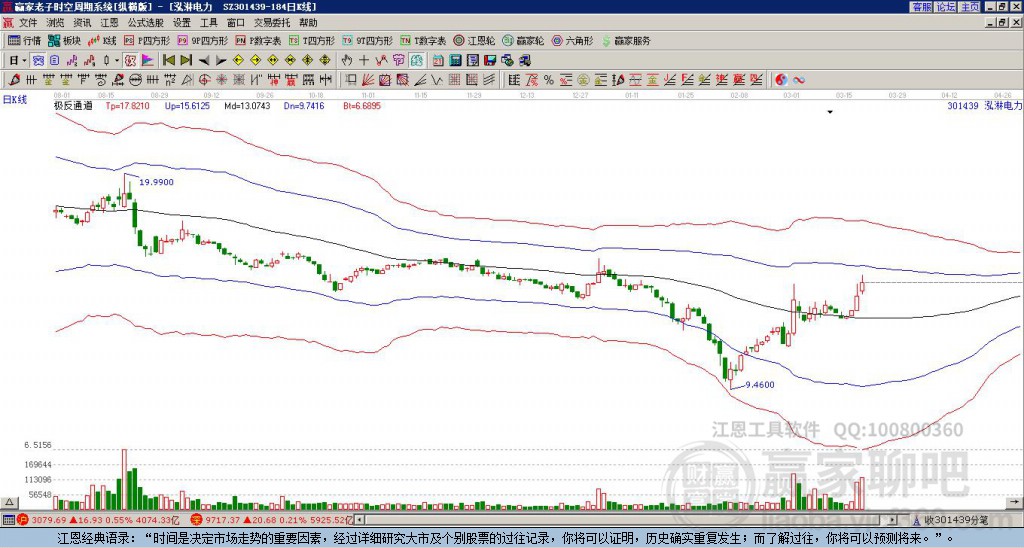Viewport: 1024px width, 548px height.
Task: Click the flag marker icon
Action: click(148, 61)
